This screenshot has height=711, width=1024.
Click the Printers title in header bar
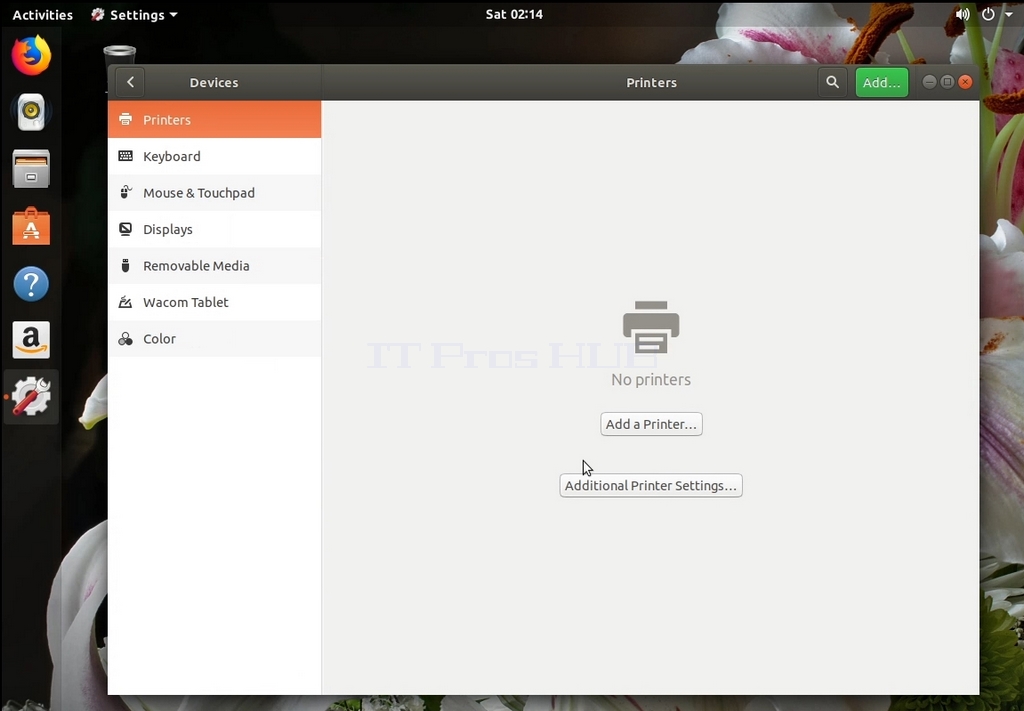pos(651,82)
